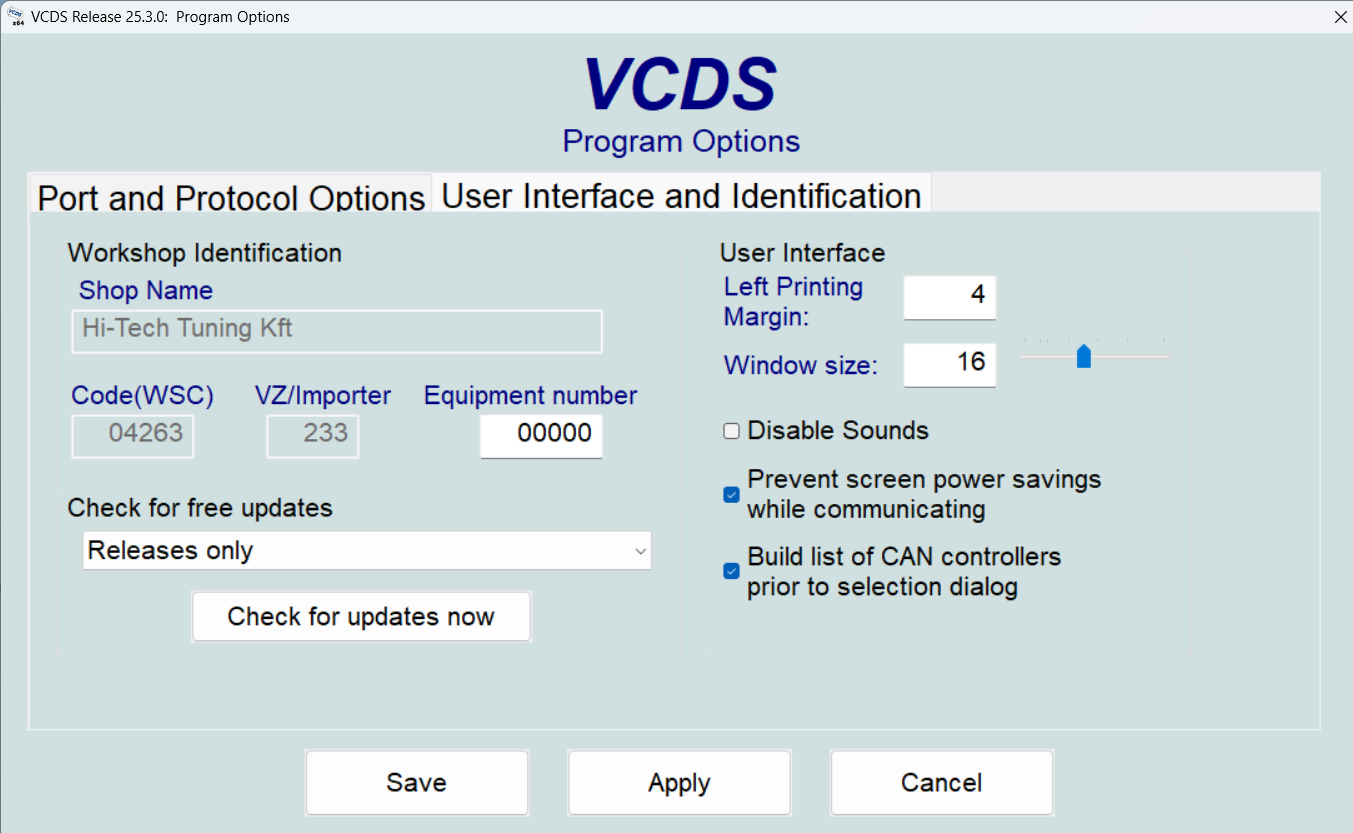The height and width of the screenshot is (833, 1353).
Task: Click the Shop Name label
Action: pyautogui.click(x=146, y=291)
